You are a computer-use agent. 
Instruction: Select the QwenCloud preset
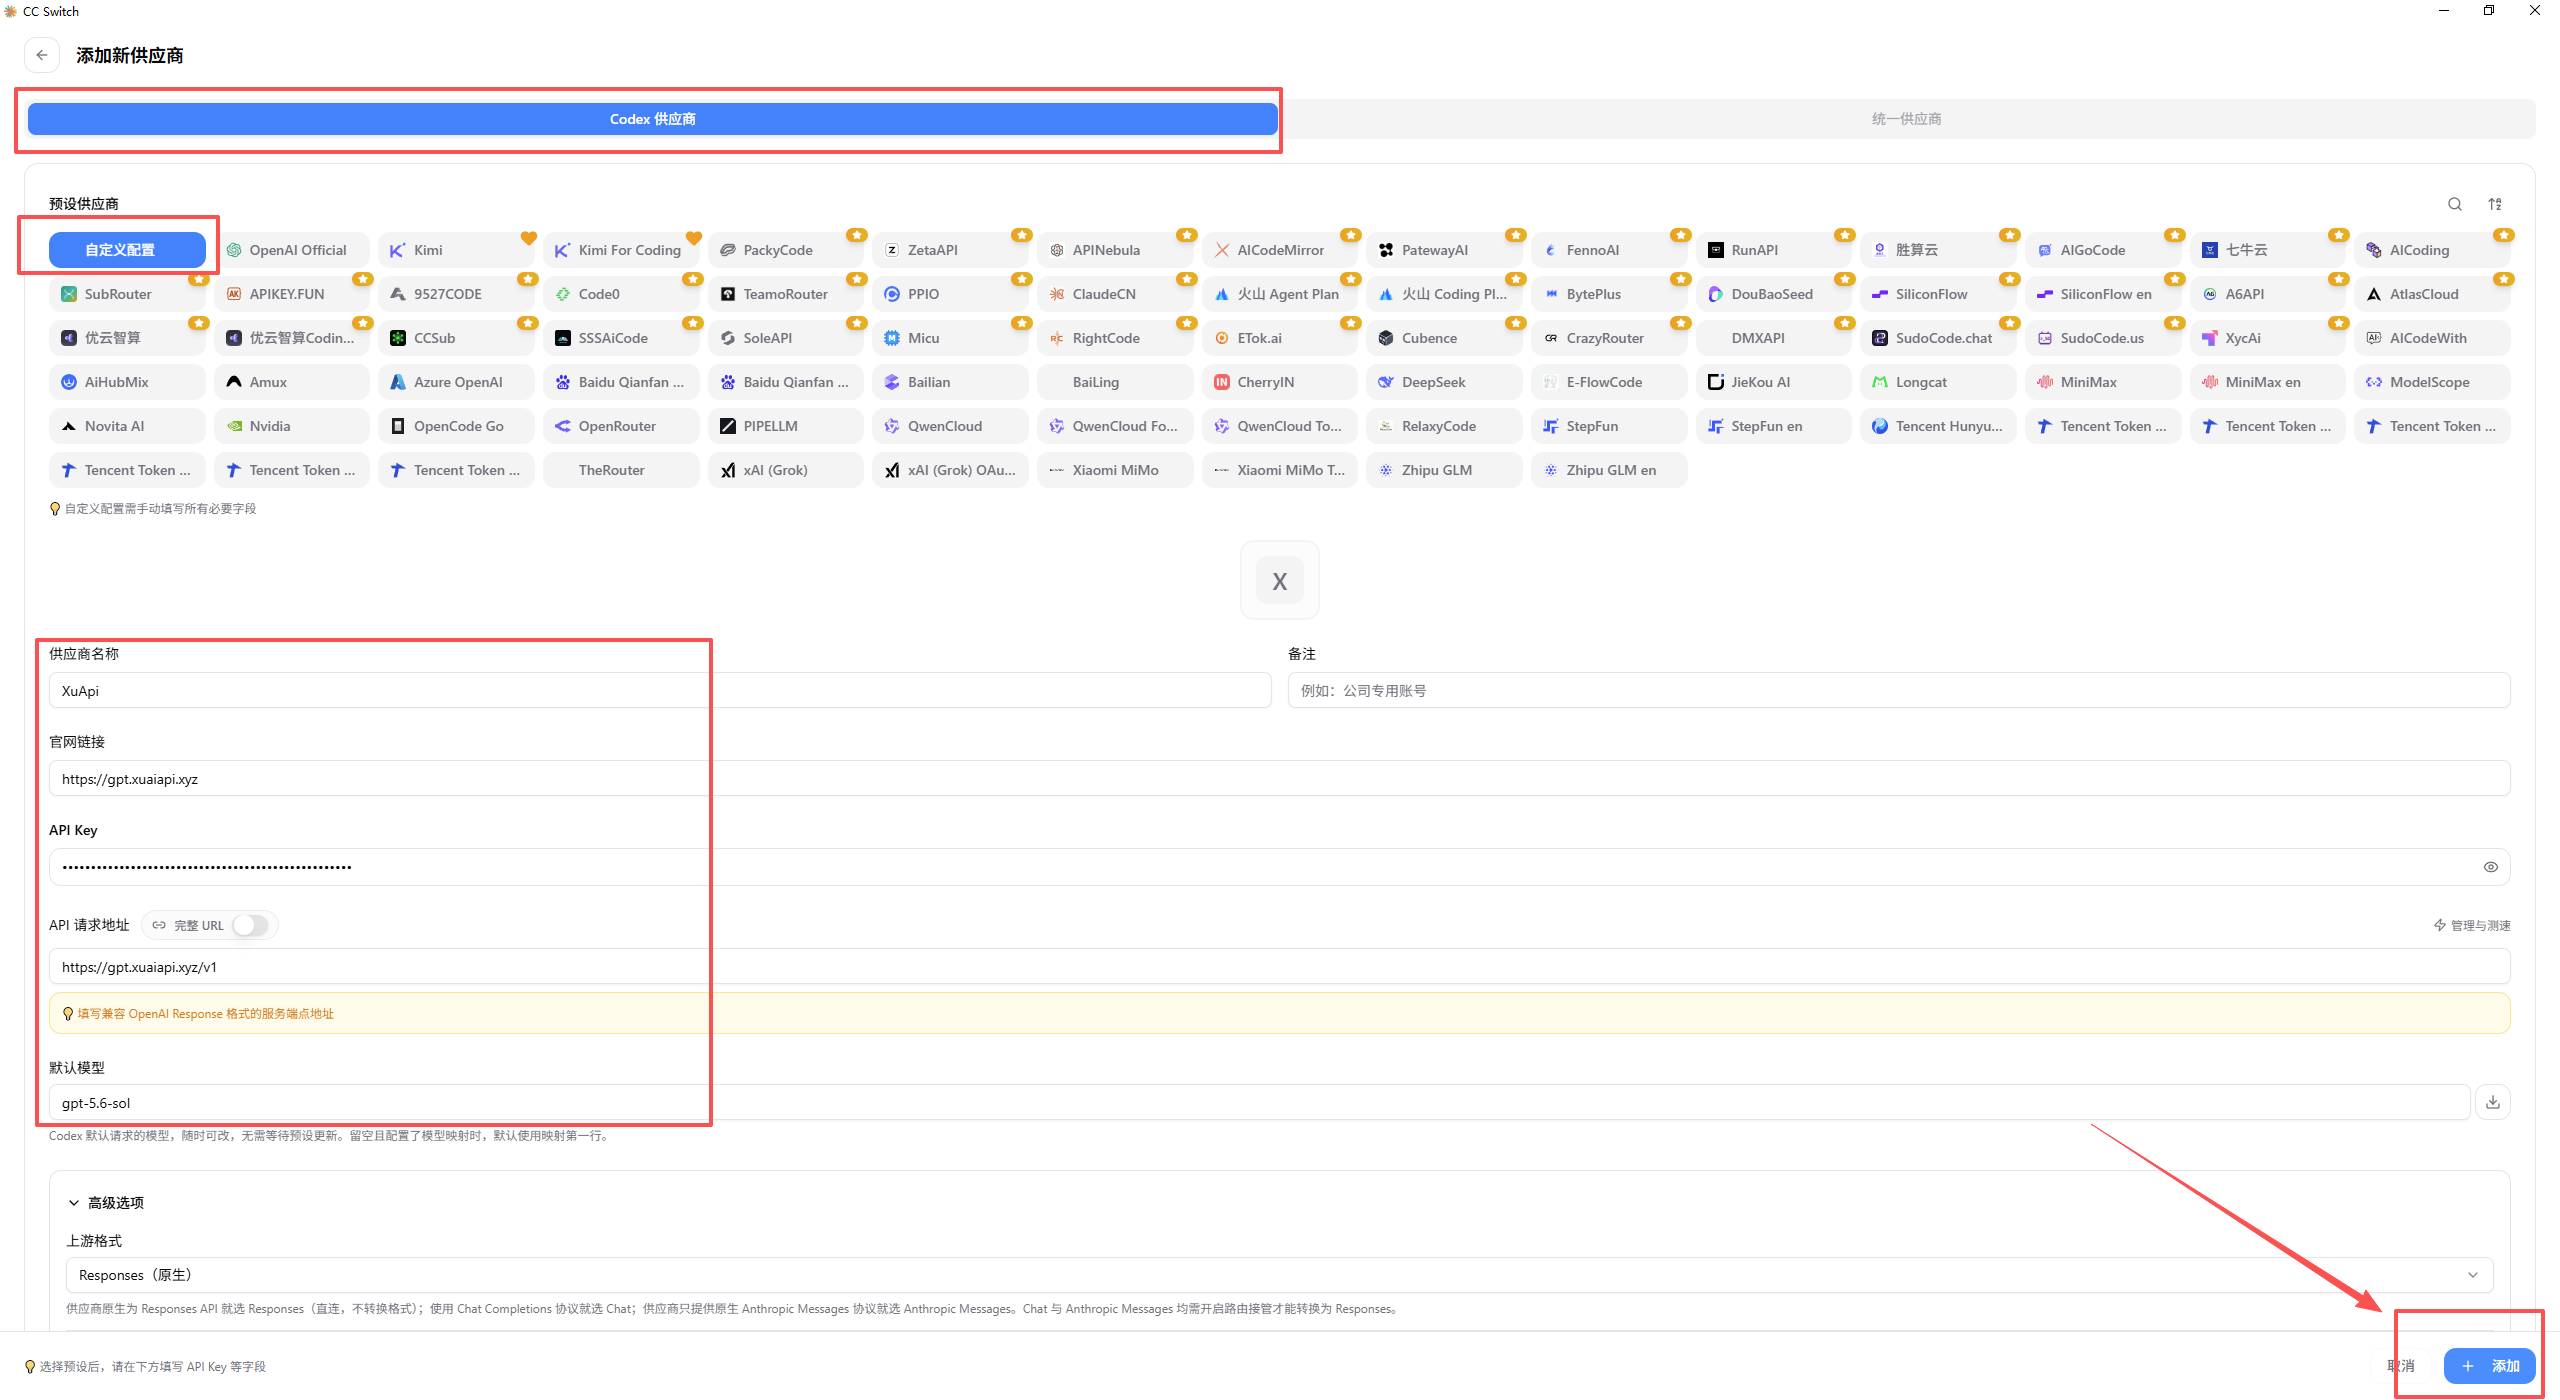click(950, 426)
